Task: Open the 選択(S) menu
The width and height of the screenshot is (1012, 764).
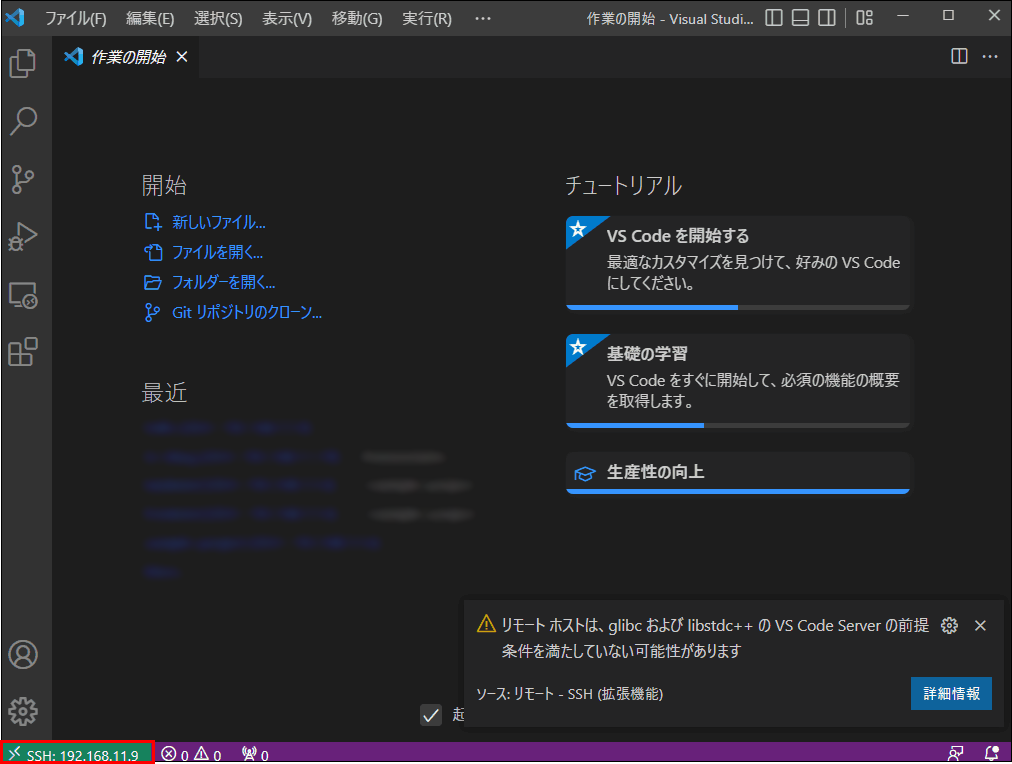Action: coord(218,18)
